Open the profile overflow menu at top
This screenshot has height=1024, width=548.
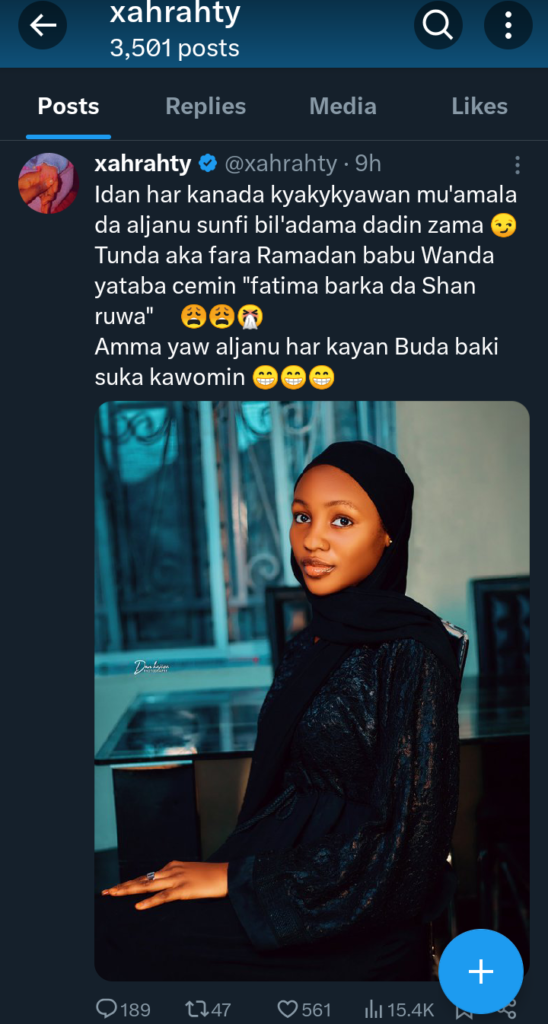click(x=508, y=25)
